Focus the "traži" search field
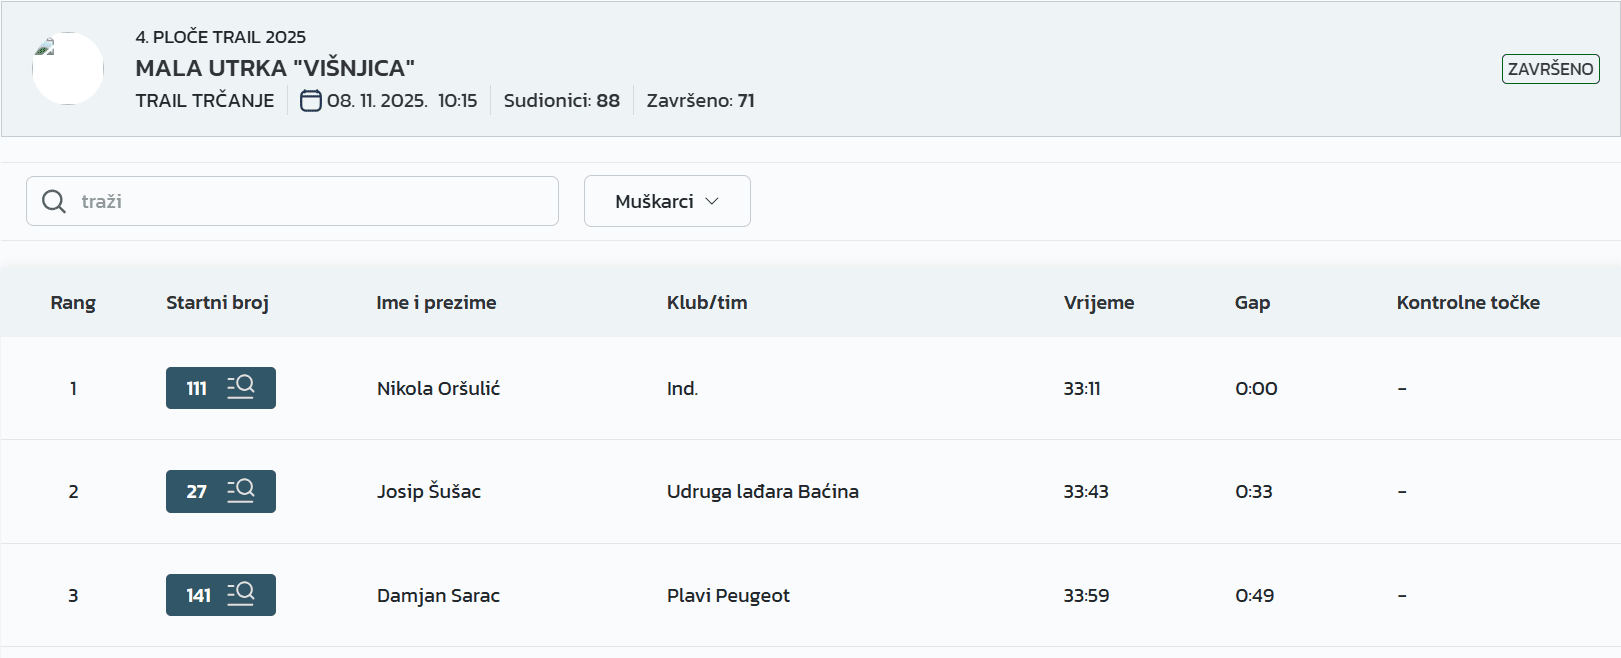 (310, 201)
